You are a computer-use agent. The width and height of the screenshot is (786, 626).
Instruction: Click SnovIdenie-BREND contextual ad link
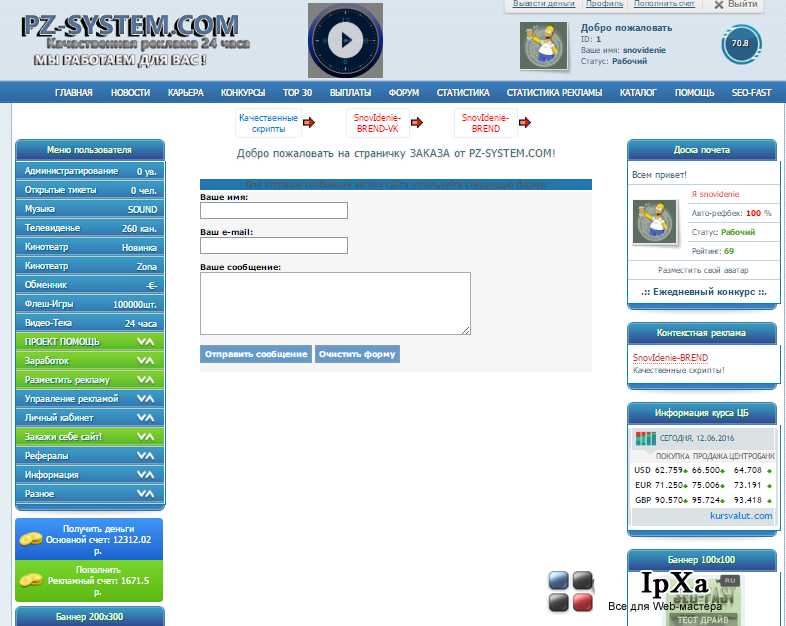coord(670,357)
